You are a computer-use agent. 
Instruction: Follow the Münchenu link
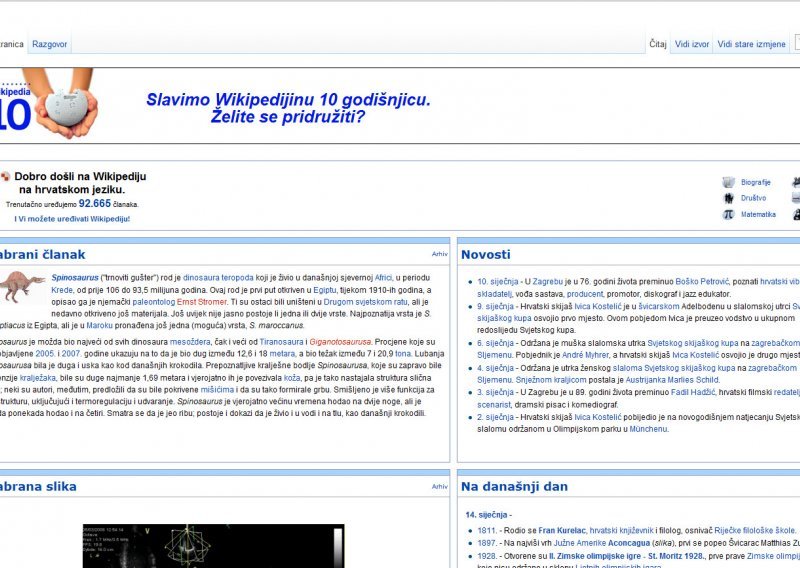[x=648, y=429]
